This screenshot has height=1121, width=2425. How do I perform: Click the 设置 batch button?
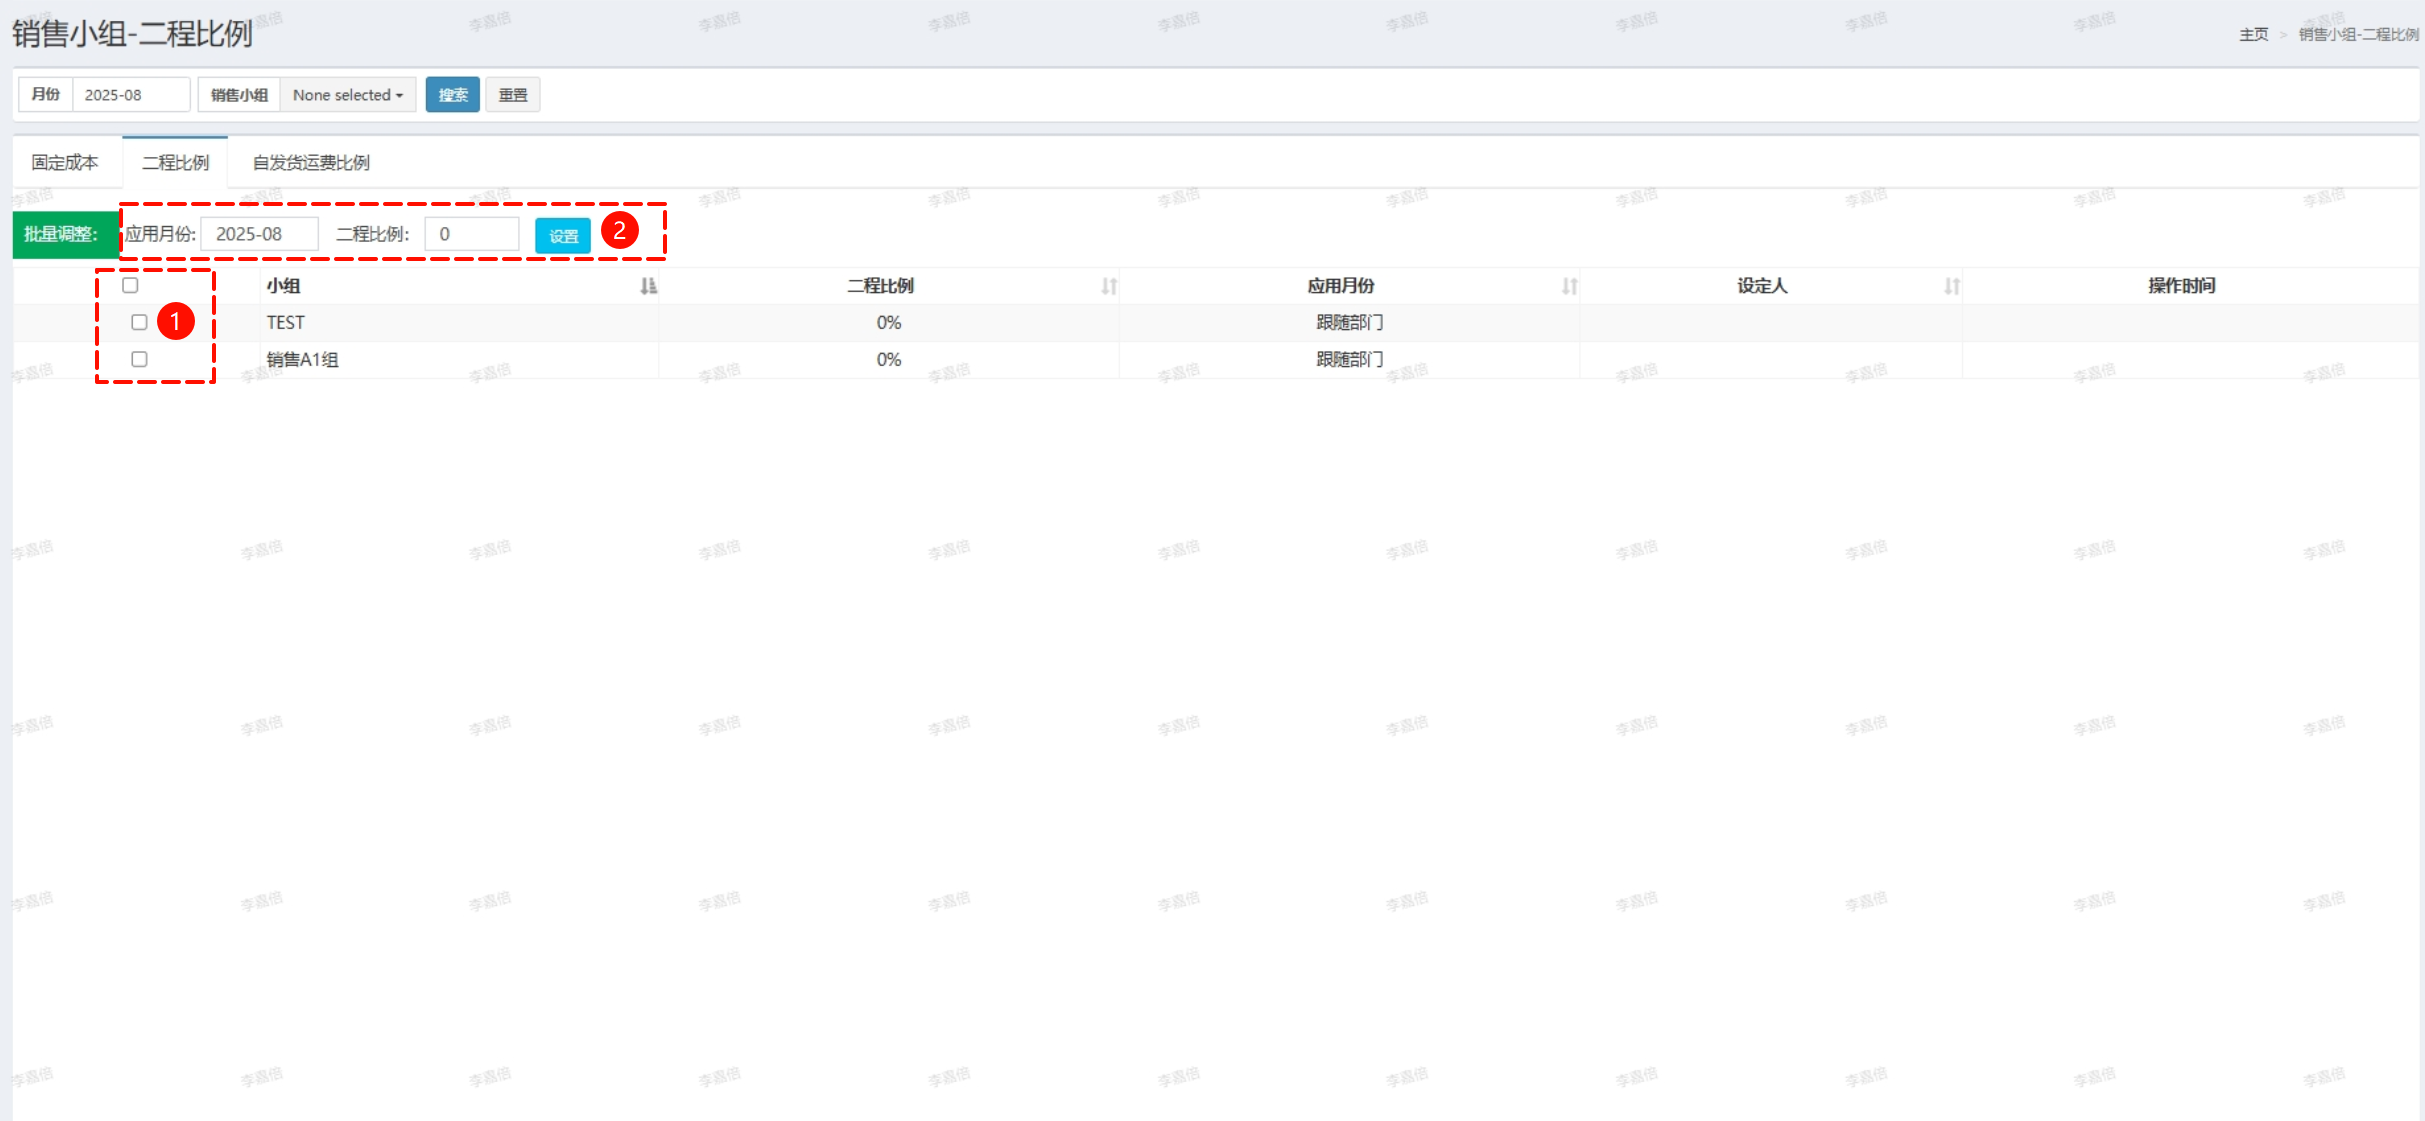[x=563, y=236]
